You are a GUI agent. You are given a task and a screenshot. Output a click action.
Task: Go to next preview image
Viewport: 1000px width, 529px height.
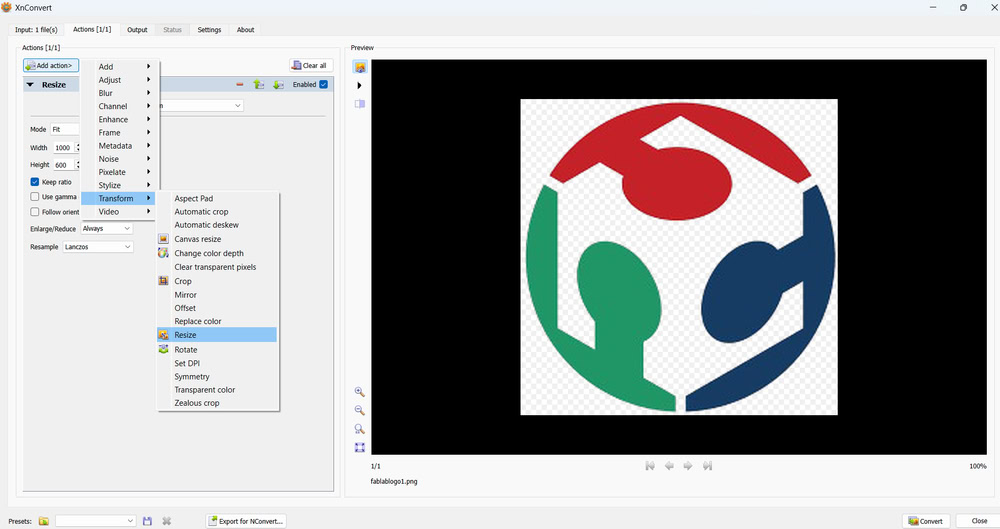[x=688, y=466]
